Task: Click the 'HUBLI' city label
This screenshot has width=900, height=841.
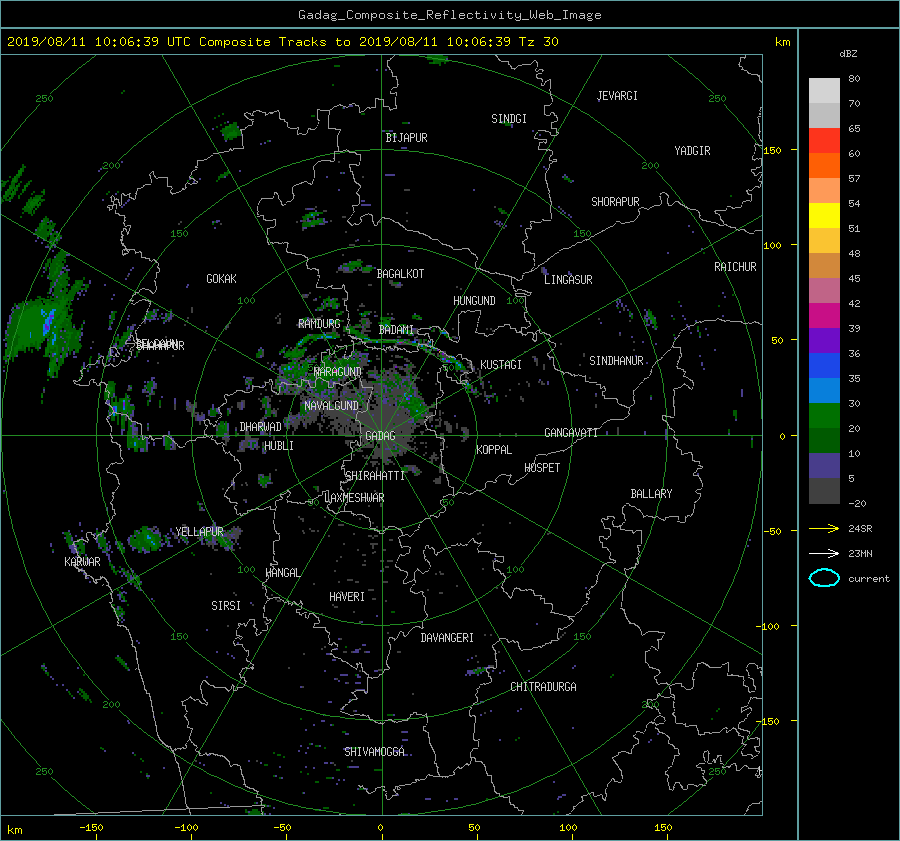Action: [x=279, y=445]
